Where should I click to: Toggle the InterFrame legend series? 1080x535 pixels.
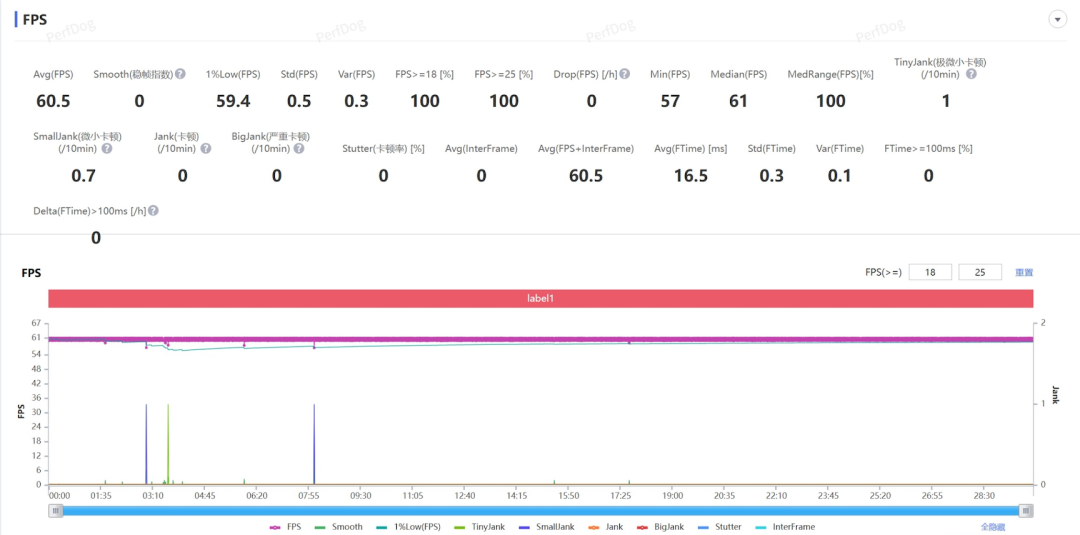click(x=785, y=527)
